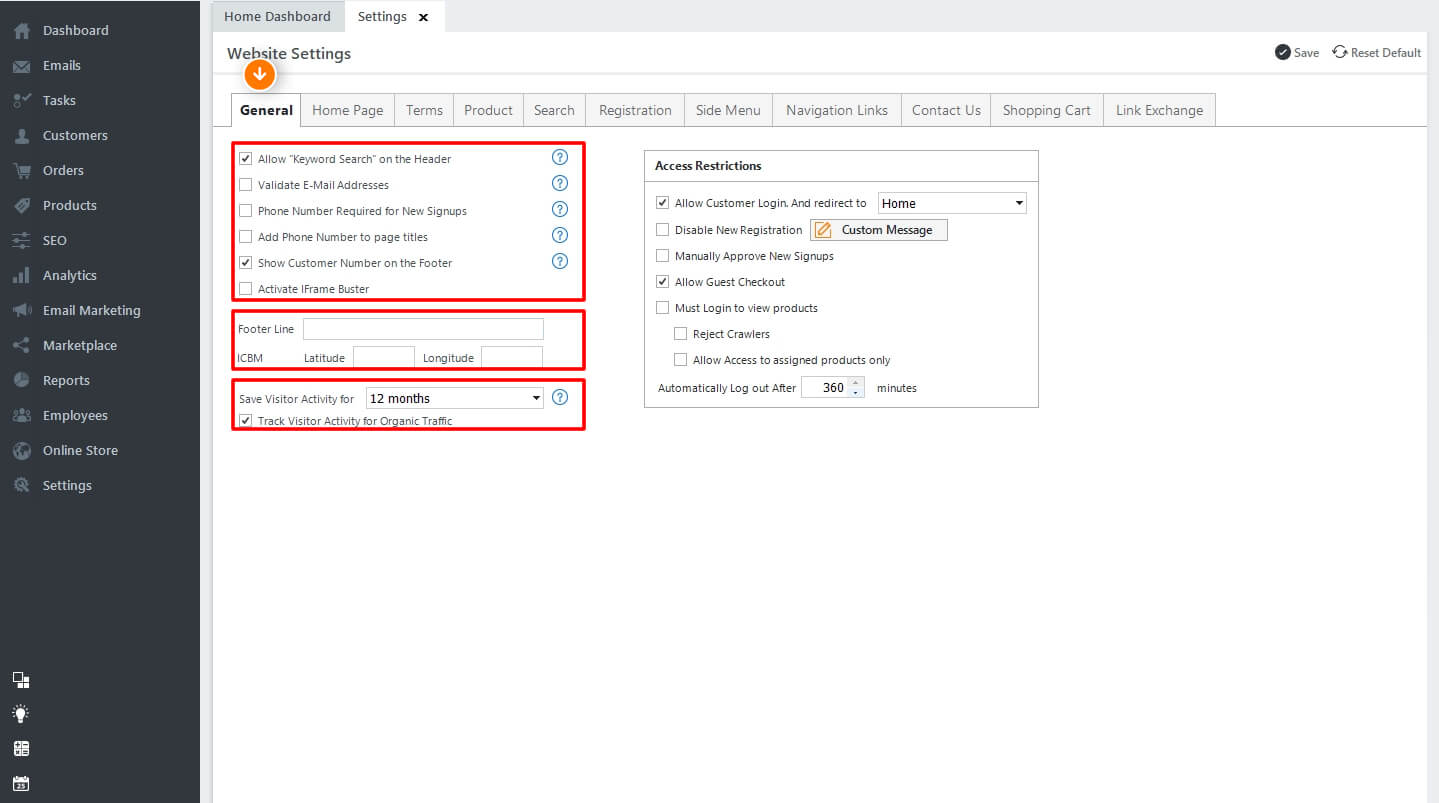1439x803 pixels.
Task: Toggle Allow Customer Login checkbox
Action: point(662,203)
